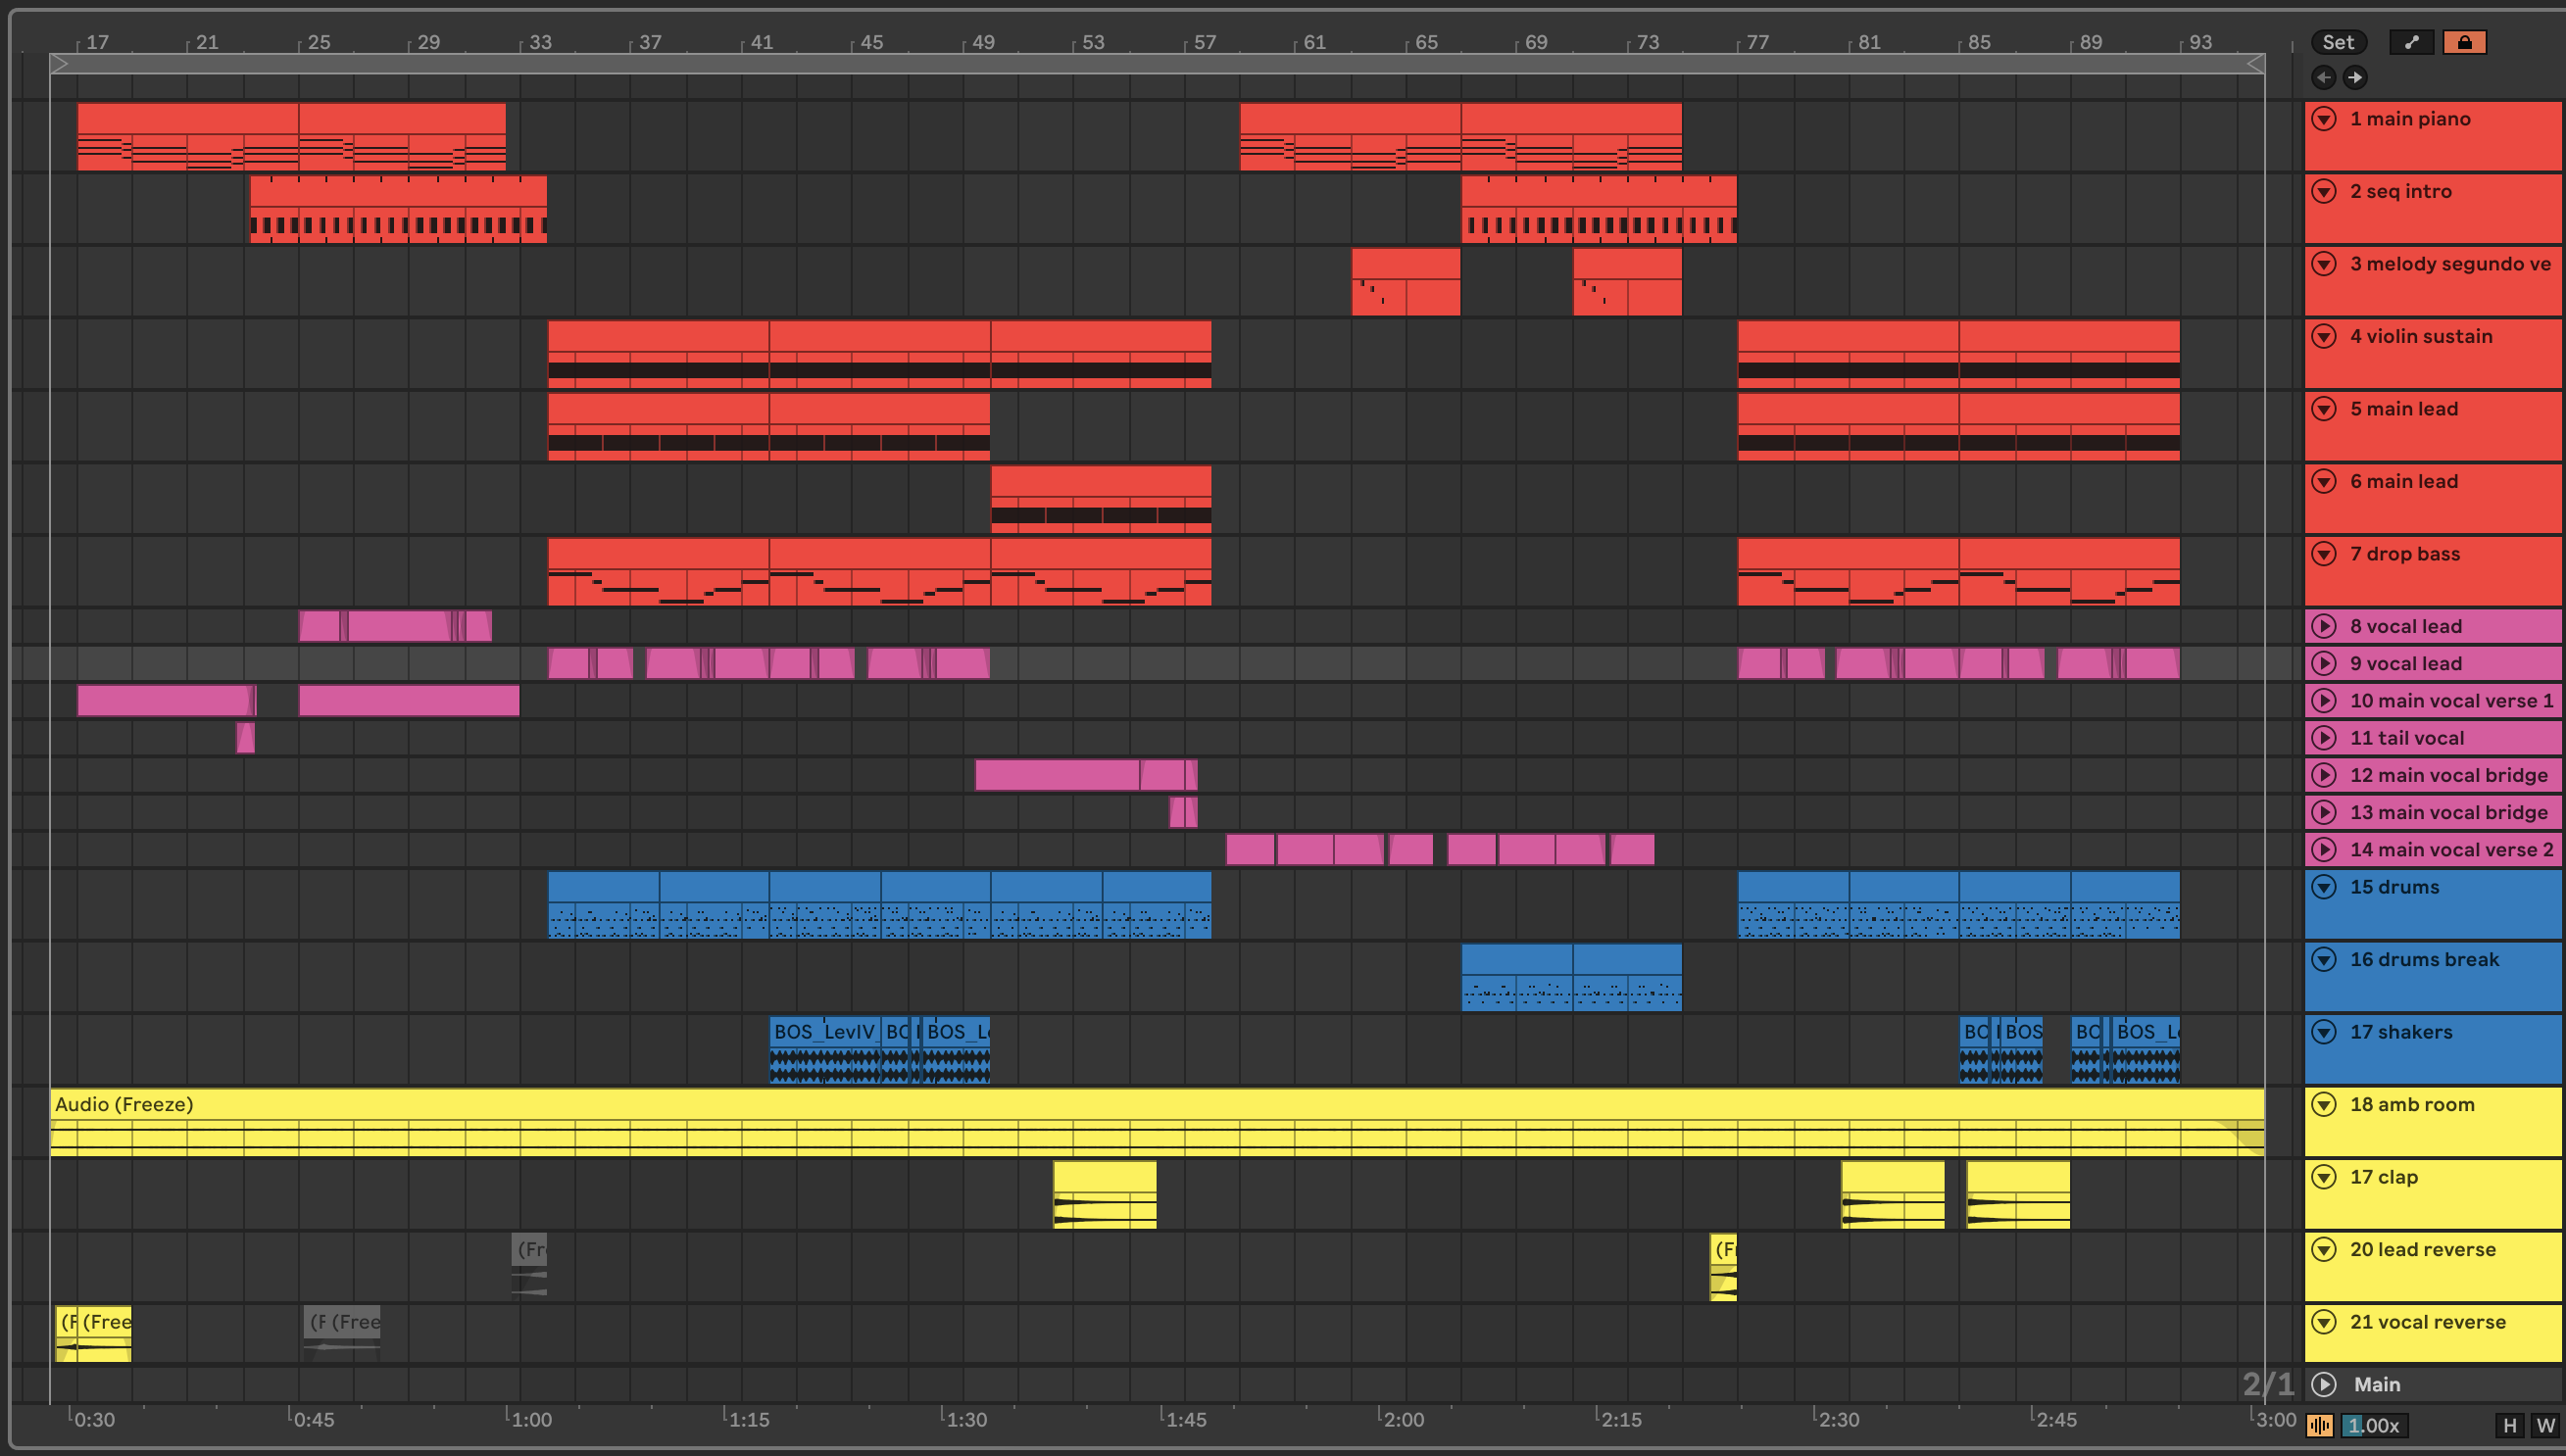Fold the 21 vocal reverse track

point(2324,1322)
